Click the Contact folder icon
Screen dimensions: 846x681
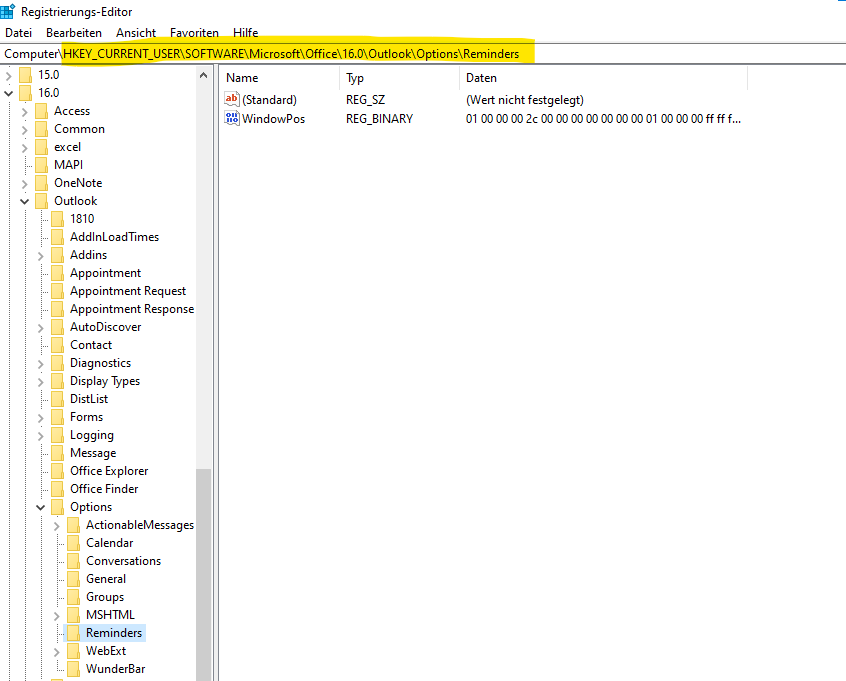58,345
